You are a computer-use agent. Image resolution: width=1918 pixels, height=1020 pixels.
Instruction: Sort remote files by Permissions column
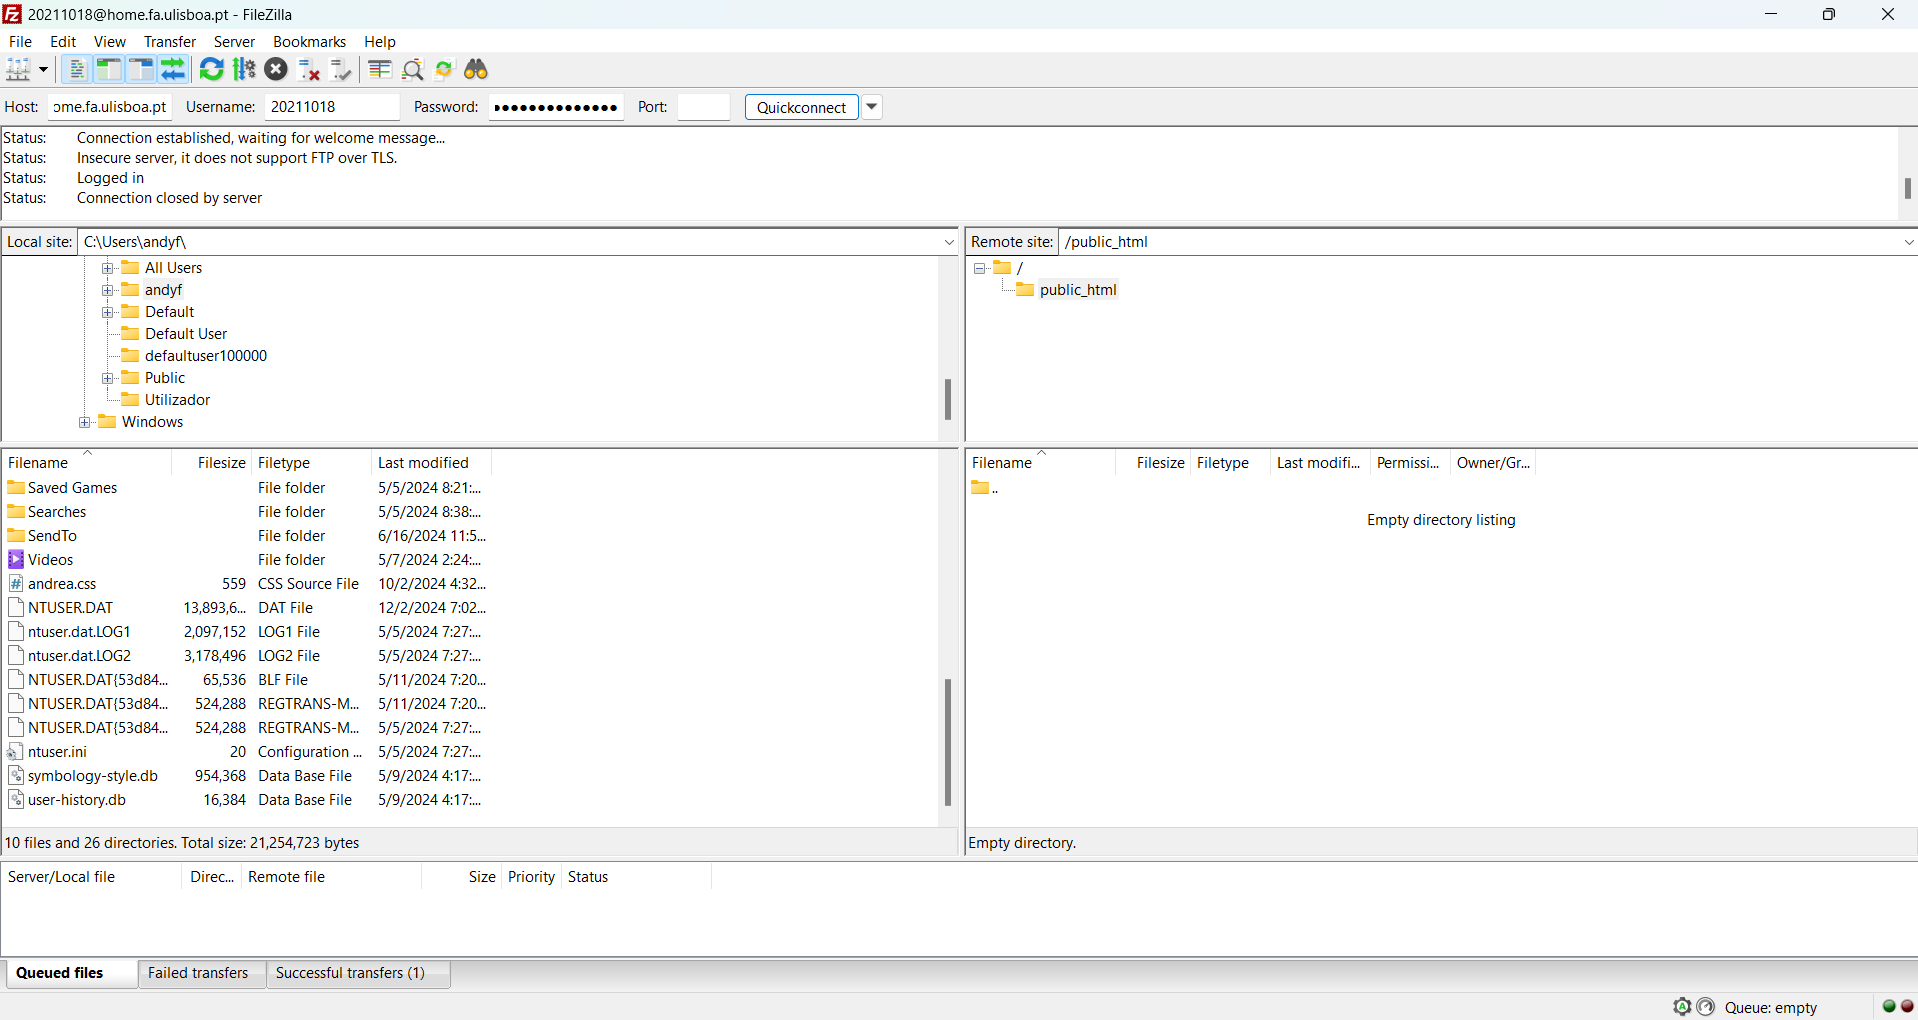click(1410, 462)
